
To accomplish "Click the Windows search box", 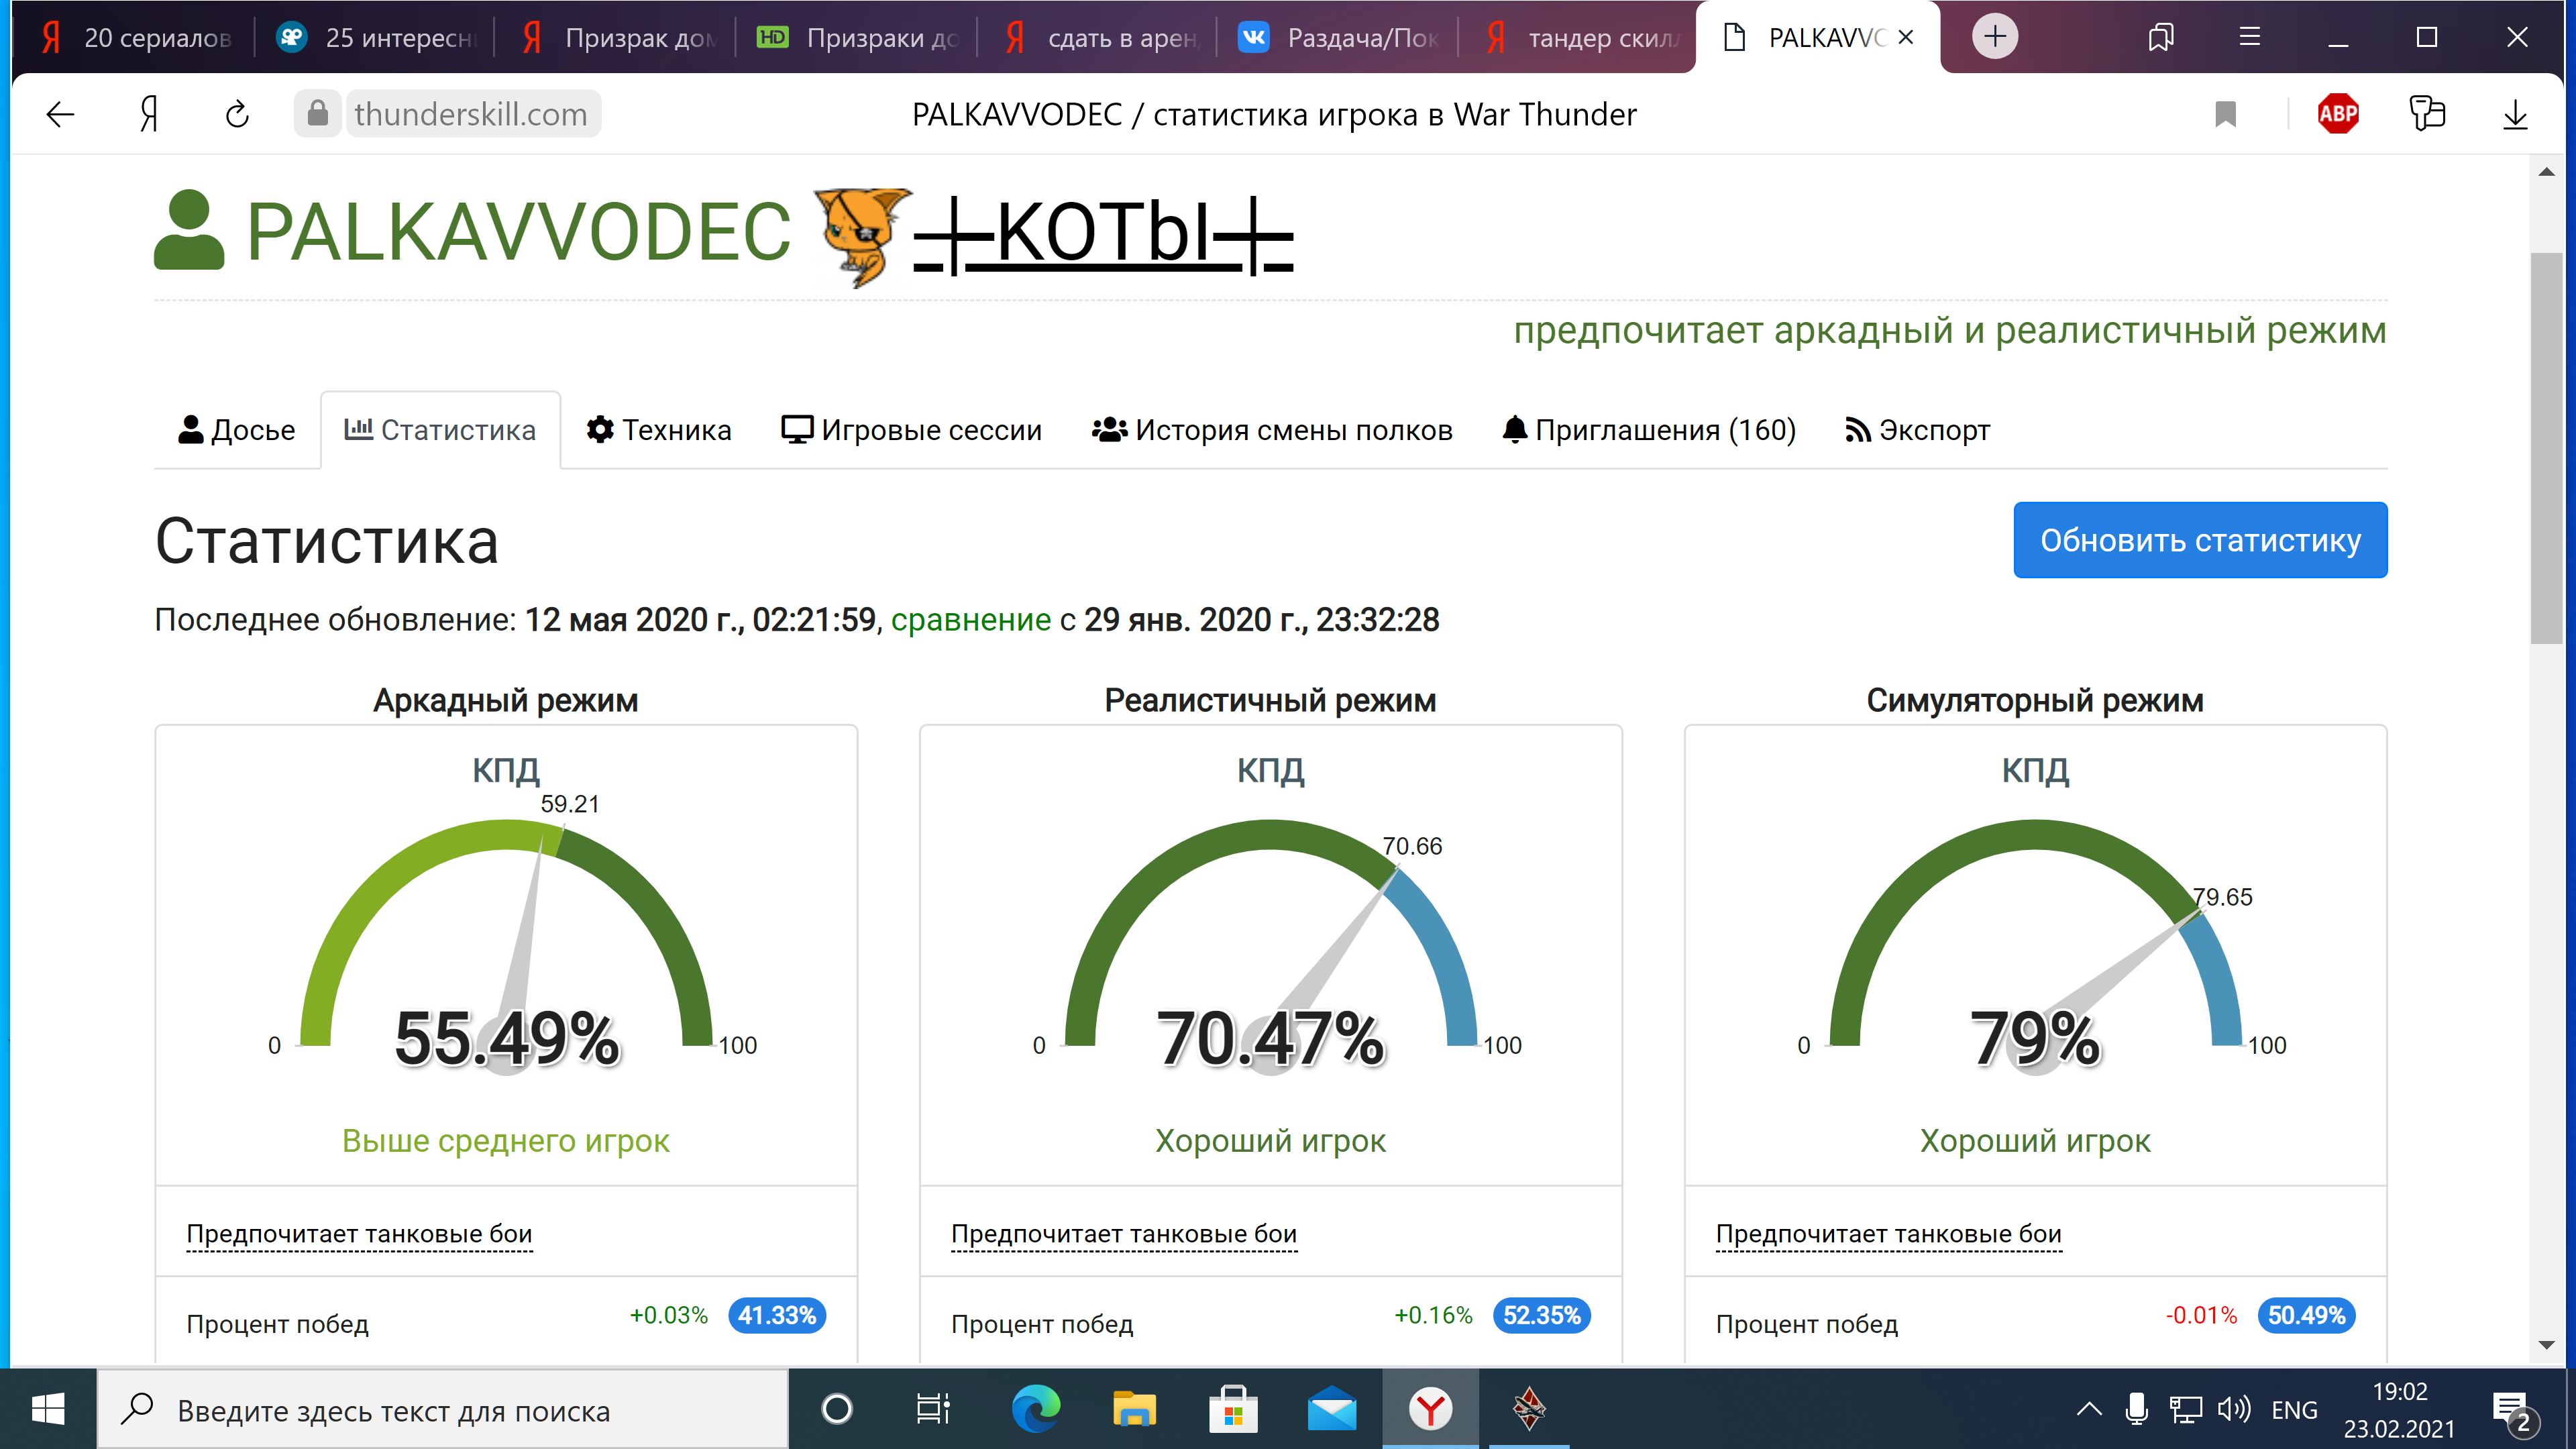I will pos(442,1410).
